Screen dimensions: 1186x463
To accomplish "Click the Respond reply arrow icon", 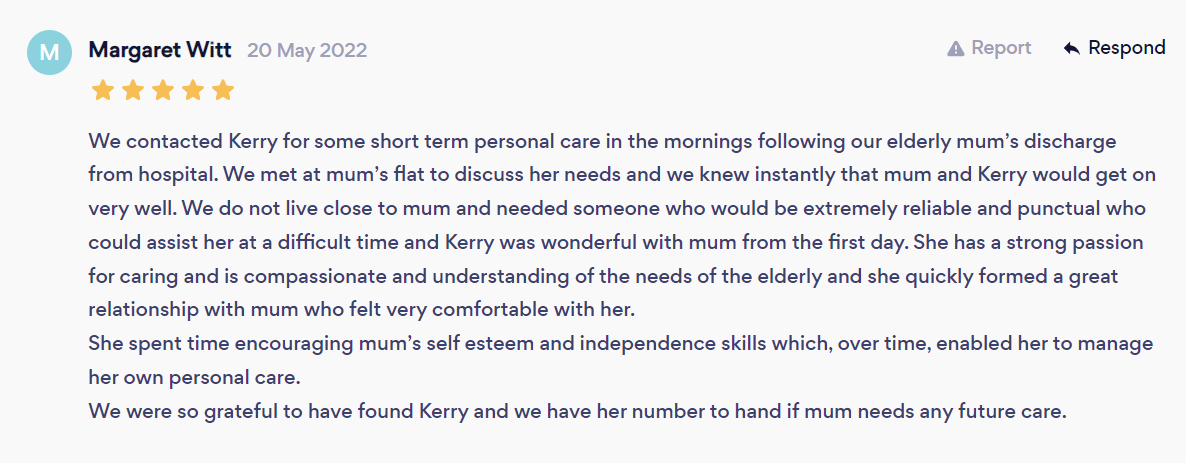I will tap(1071, 49).
